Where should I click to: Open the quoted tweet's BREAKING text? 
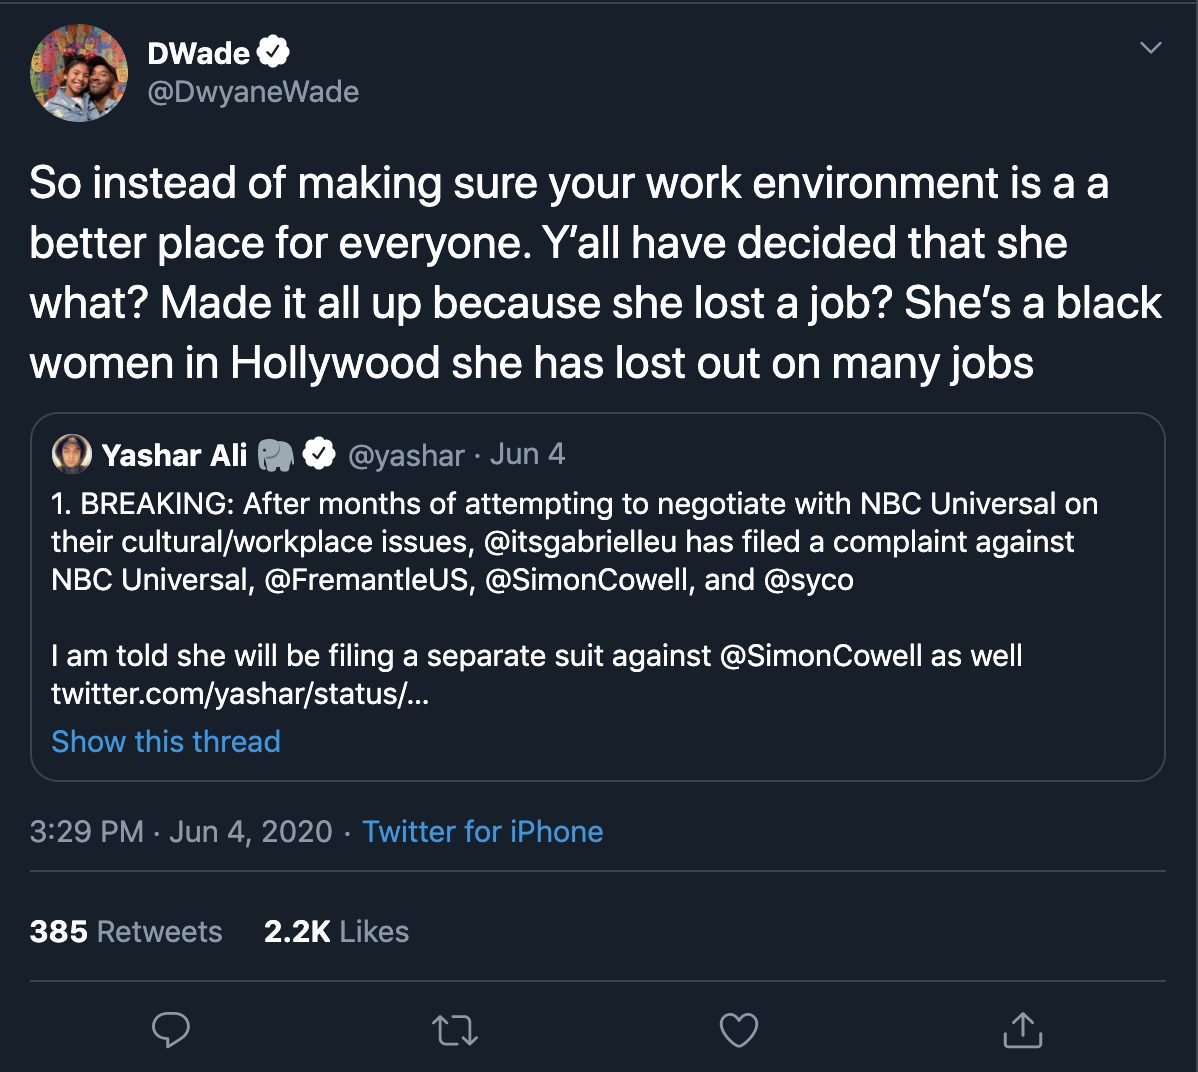(574, 542)
